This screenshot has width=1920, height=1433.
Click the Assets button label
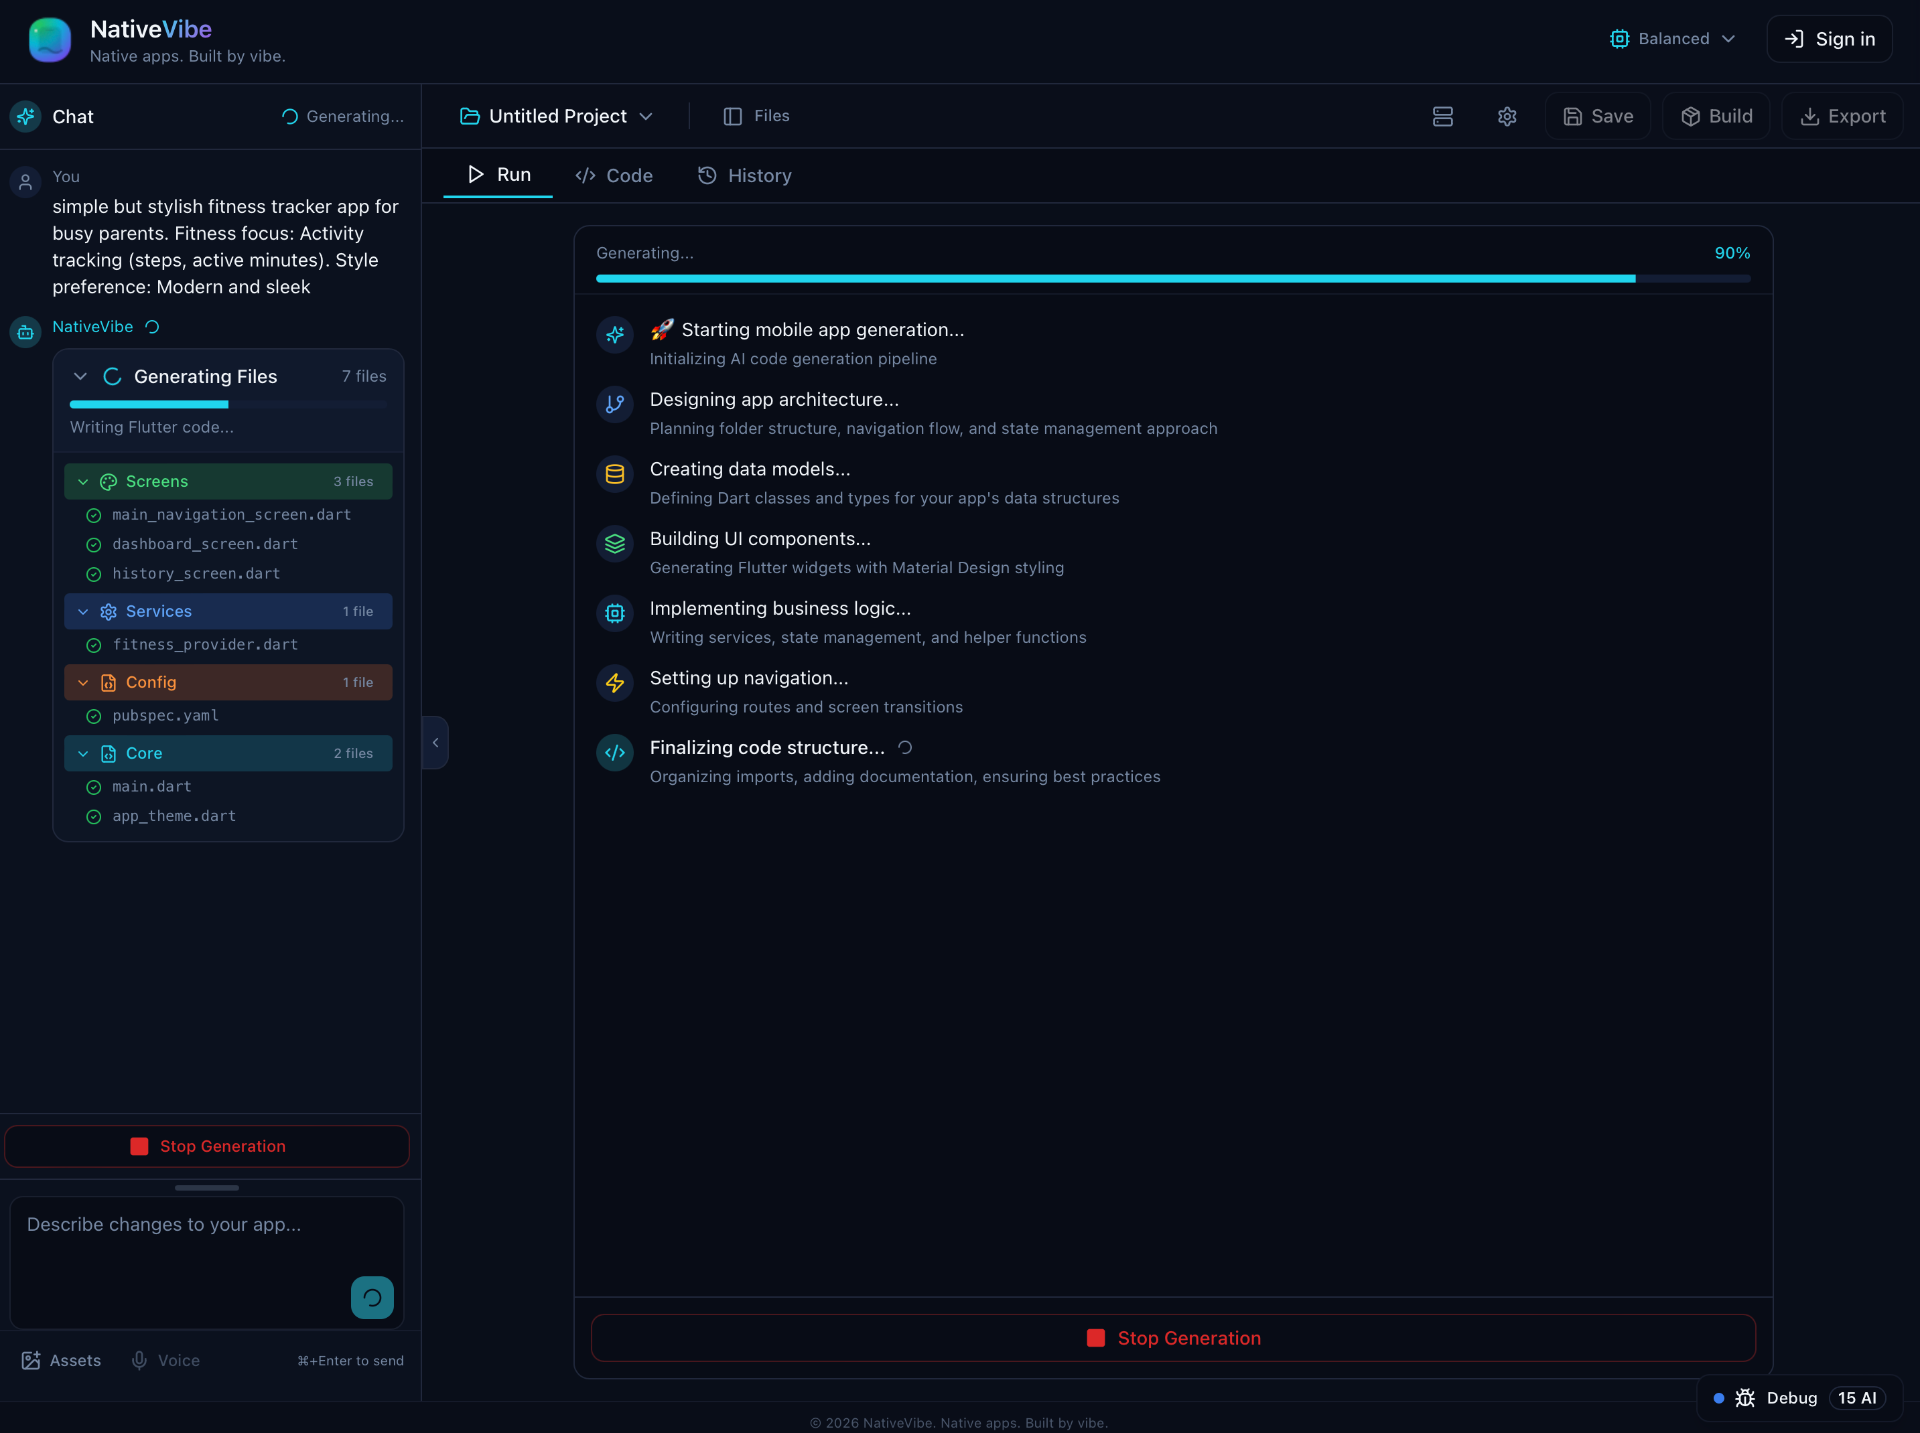click(75, 1361)
